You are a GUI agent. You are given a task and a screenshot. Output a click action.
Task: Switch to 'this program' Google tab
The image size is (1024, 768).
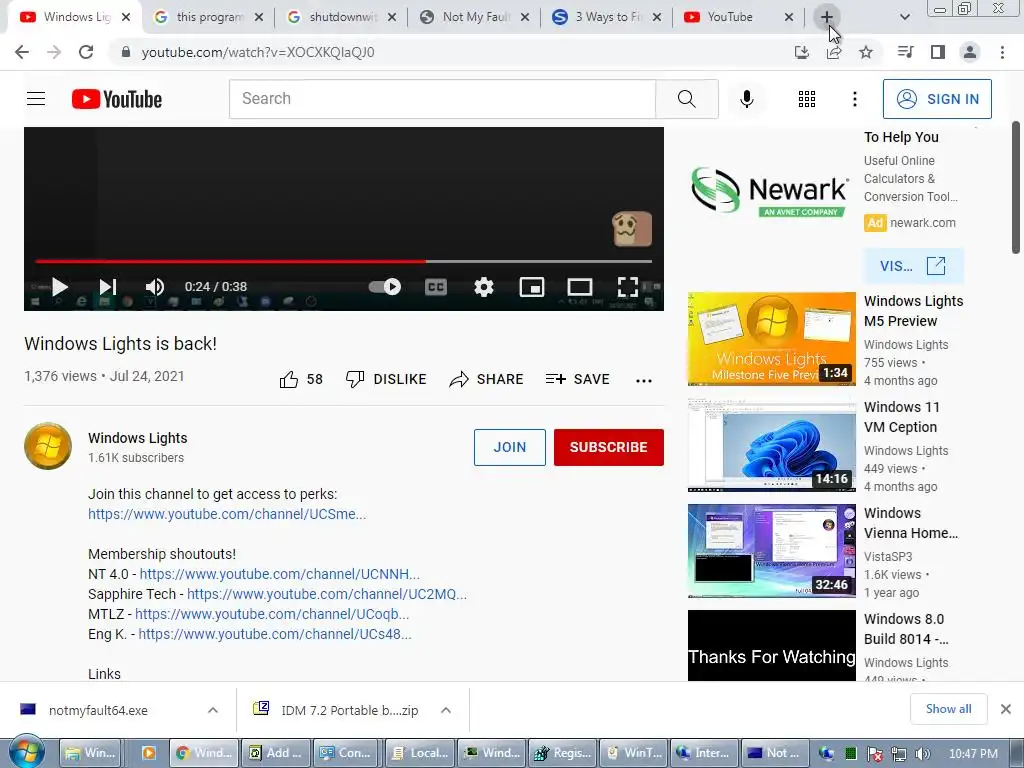tap(210, 17)
